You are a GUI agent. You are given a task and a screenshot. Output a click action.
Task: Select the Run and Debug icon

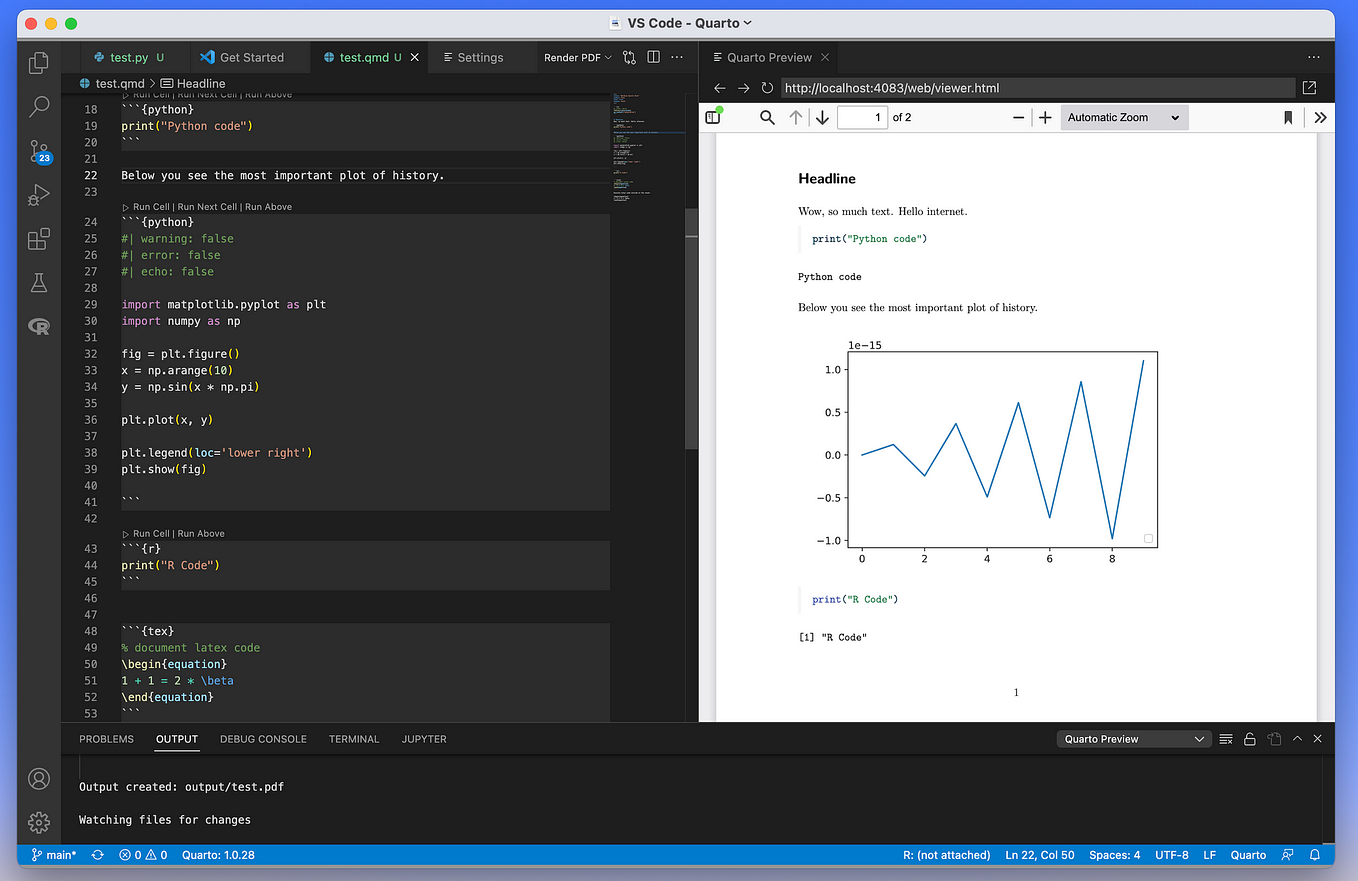[x=38, y=194]
